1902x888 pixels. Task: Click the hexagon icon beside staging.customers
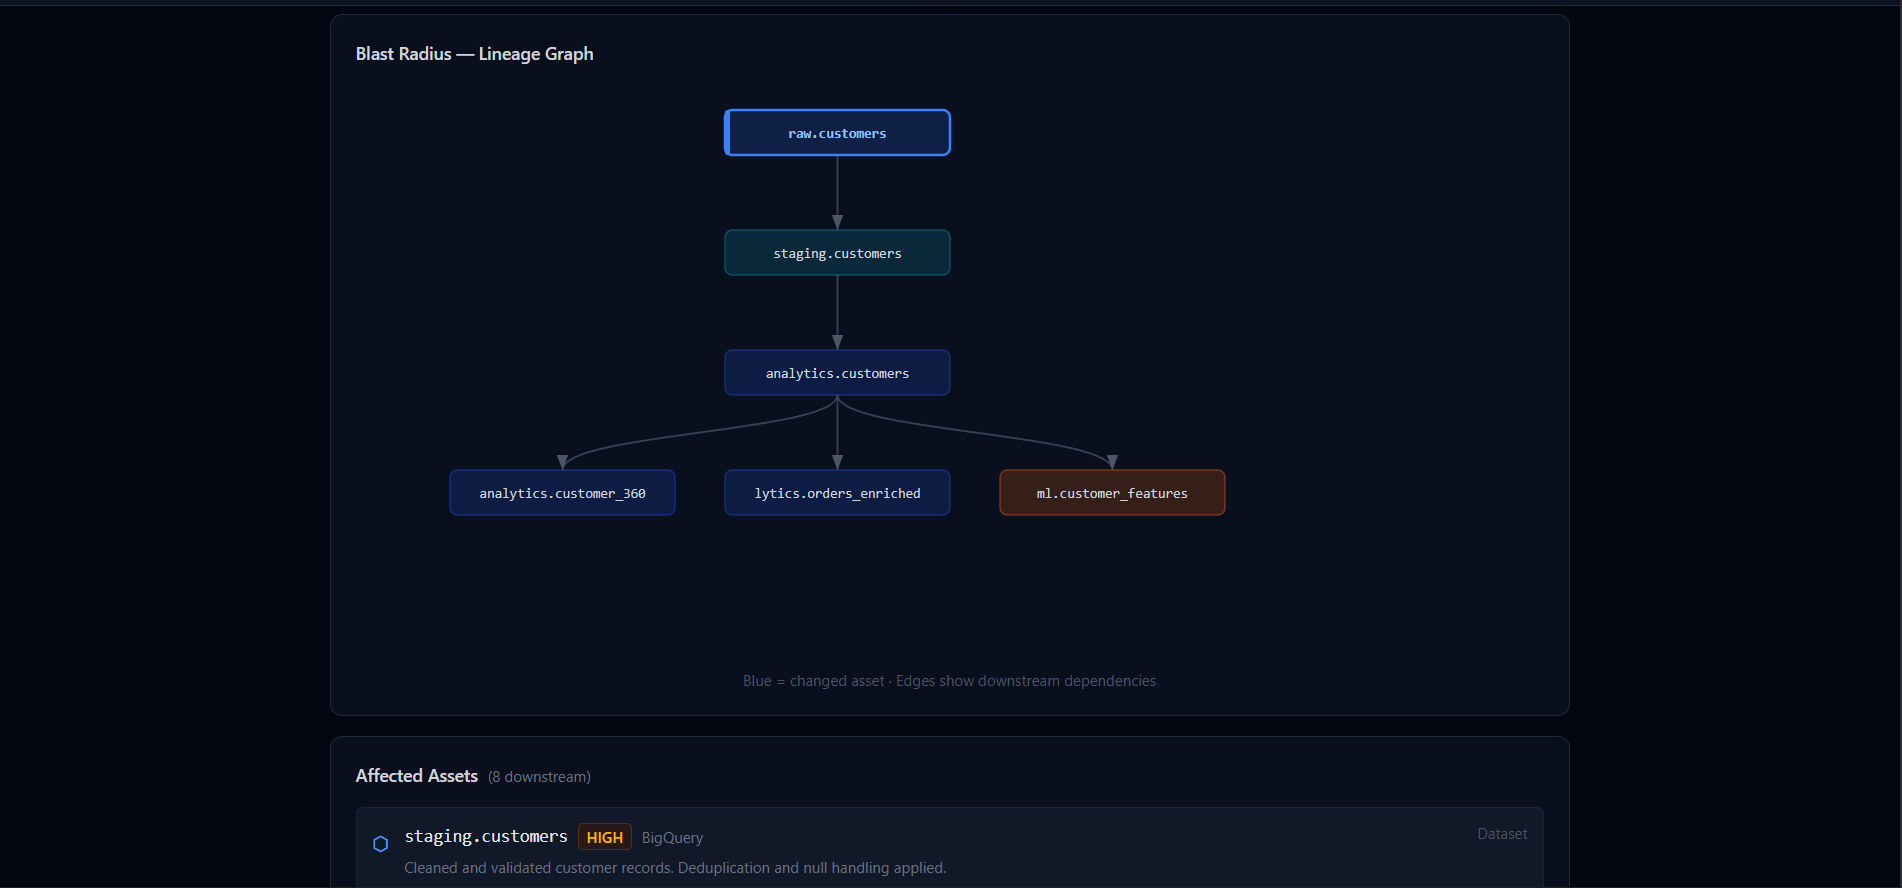click(380, 844)
